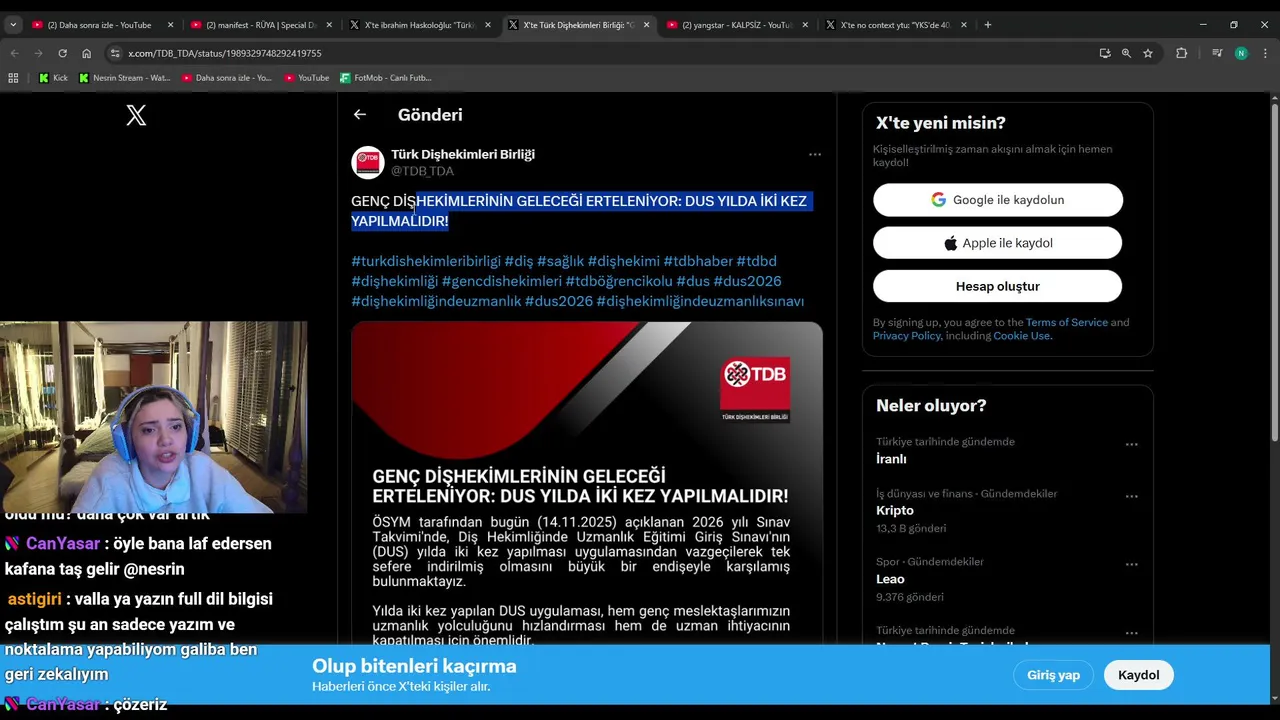This screenshot has width=1280, height=720.
Task: Open the Kick bookmark
Action: (x=53, y=77)
